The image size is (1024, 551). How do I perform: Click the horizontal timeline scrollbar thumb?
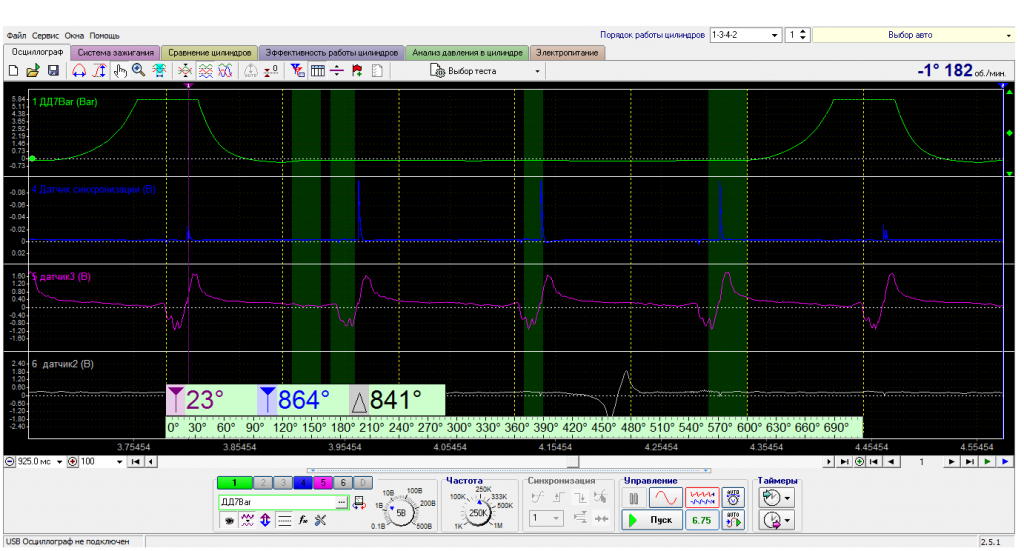[x=573, y=462]
